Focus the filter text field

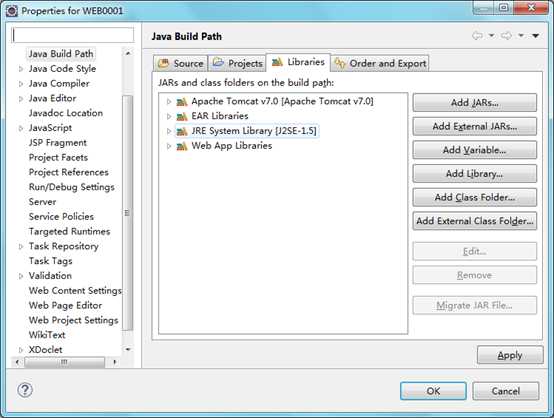pos(73,35)
